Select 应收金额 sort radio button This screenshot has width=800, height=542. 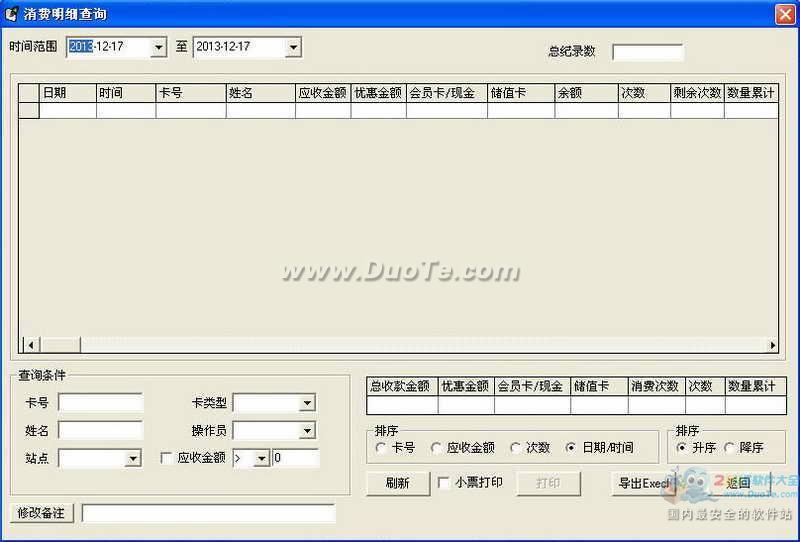point(437,448)
